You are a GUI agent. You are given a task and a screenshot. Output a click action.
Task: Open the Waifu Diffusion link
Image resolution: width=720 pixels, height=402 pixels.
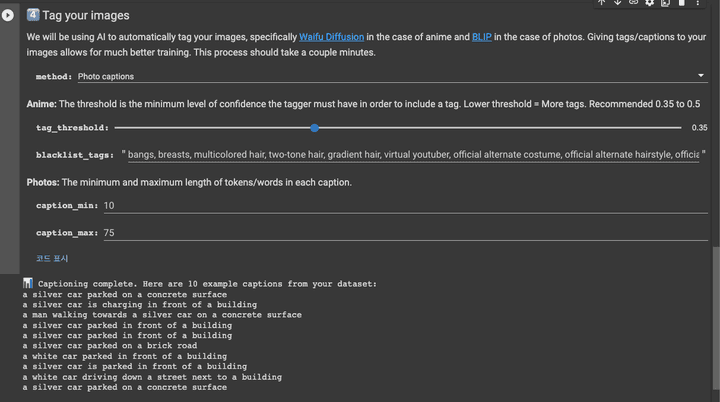pyautogui.click(x=331, y=37)
